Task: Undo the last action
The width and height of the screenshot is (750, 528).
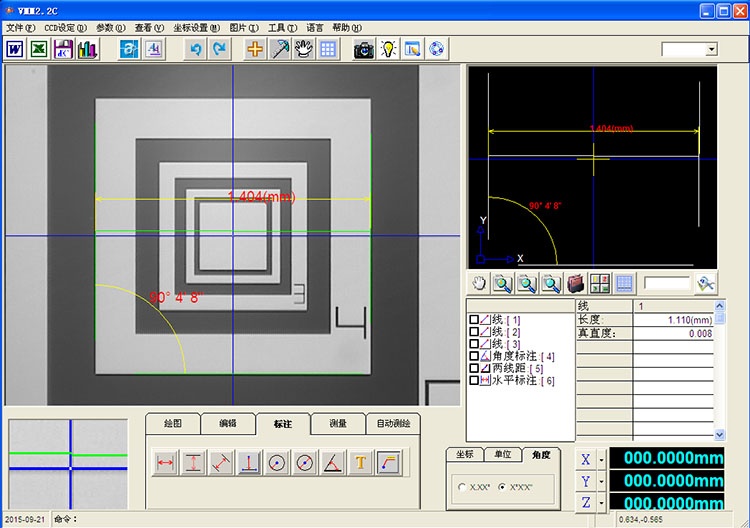Action: (x=196, y=49)
